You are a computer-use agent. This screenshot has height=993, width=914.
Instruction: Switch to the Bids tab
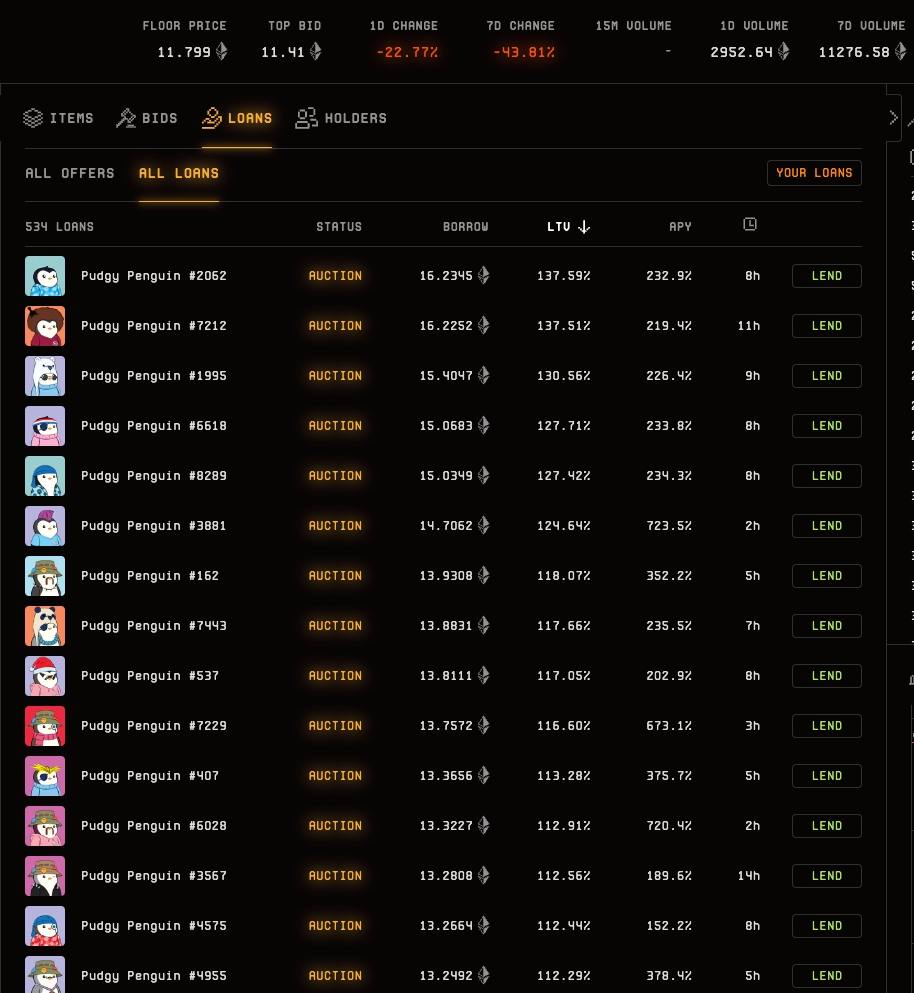point(147,118)
